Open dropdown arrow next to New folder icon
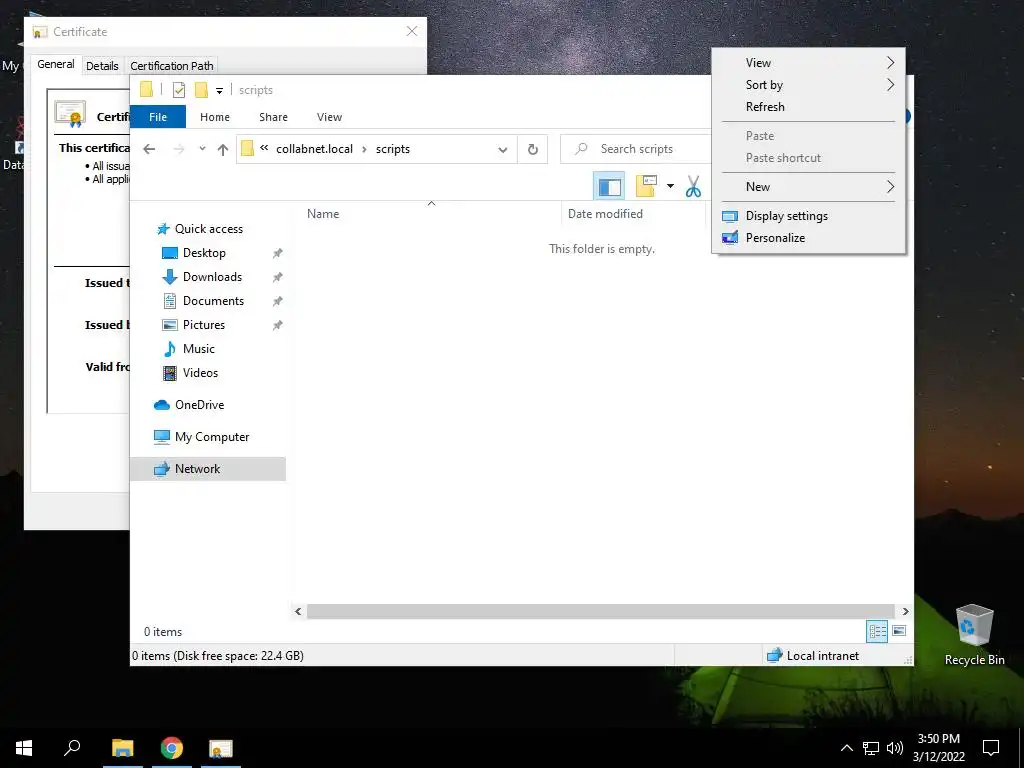 click(670, 186)
